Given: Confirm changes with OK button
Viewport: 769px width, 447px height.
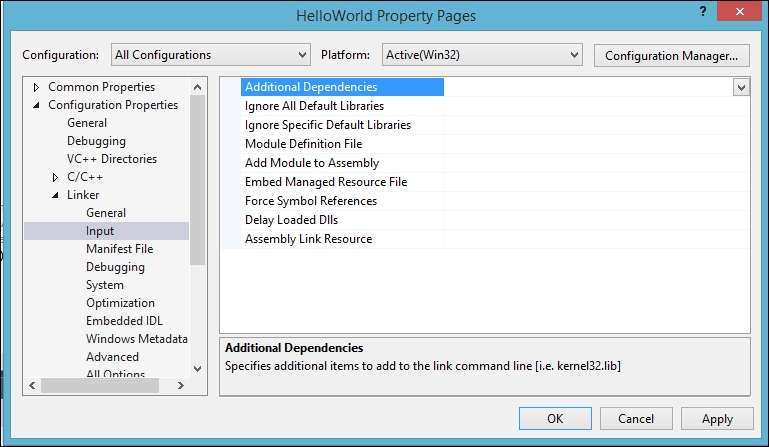Looking at the screenshot, I should point(555,419).
